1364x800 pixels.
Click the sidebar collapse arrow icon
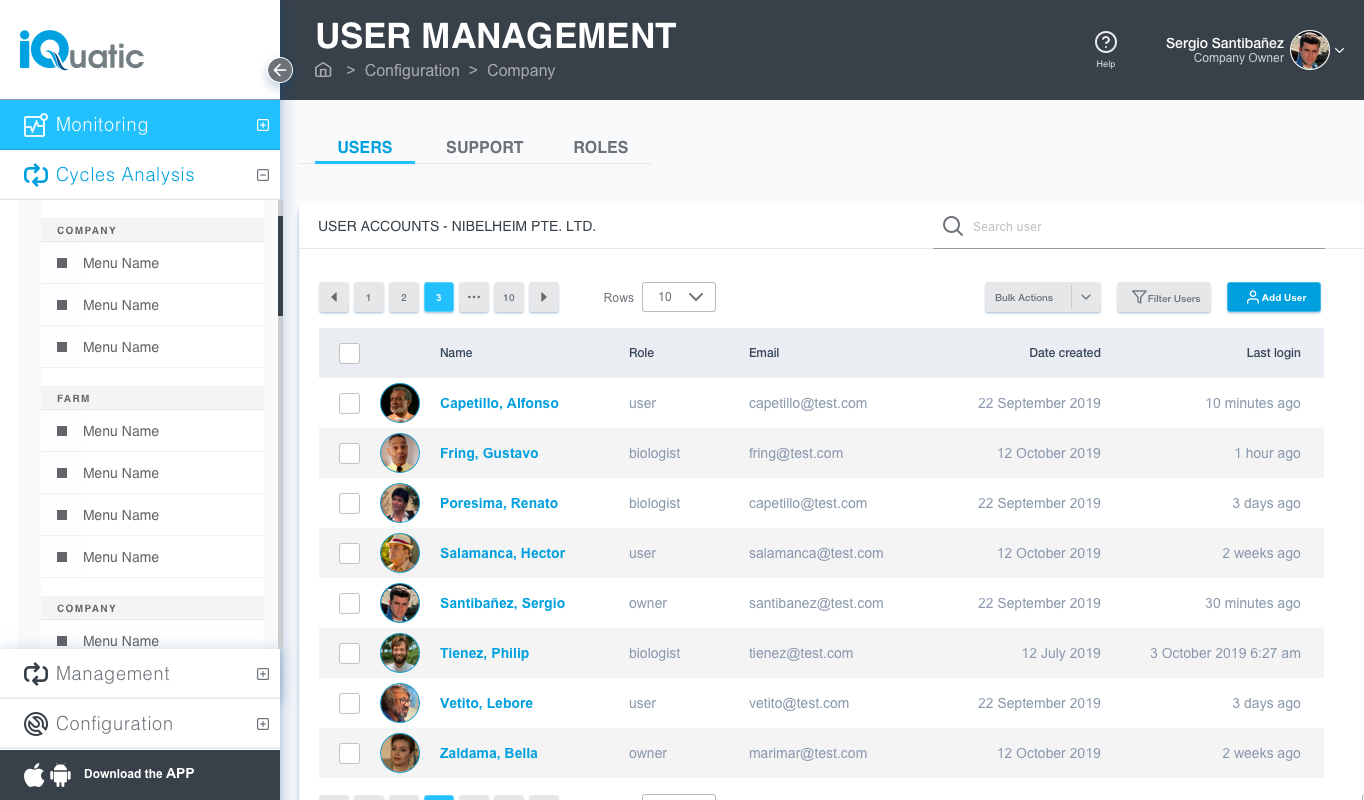(x=280, y=70)
